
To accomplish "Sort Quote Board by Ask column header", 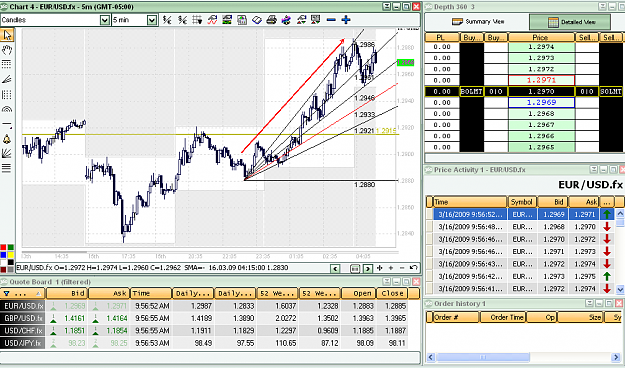I will [108, 293].
